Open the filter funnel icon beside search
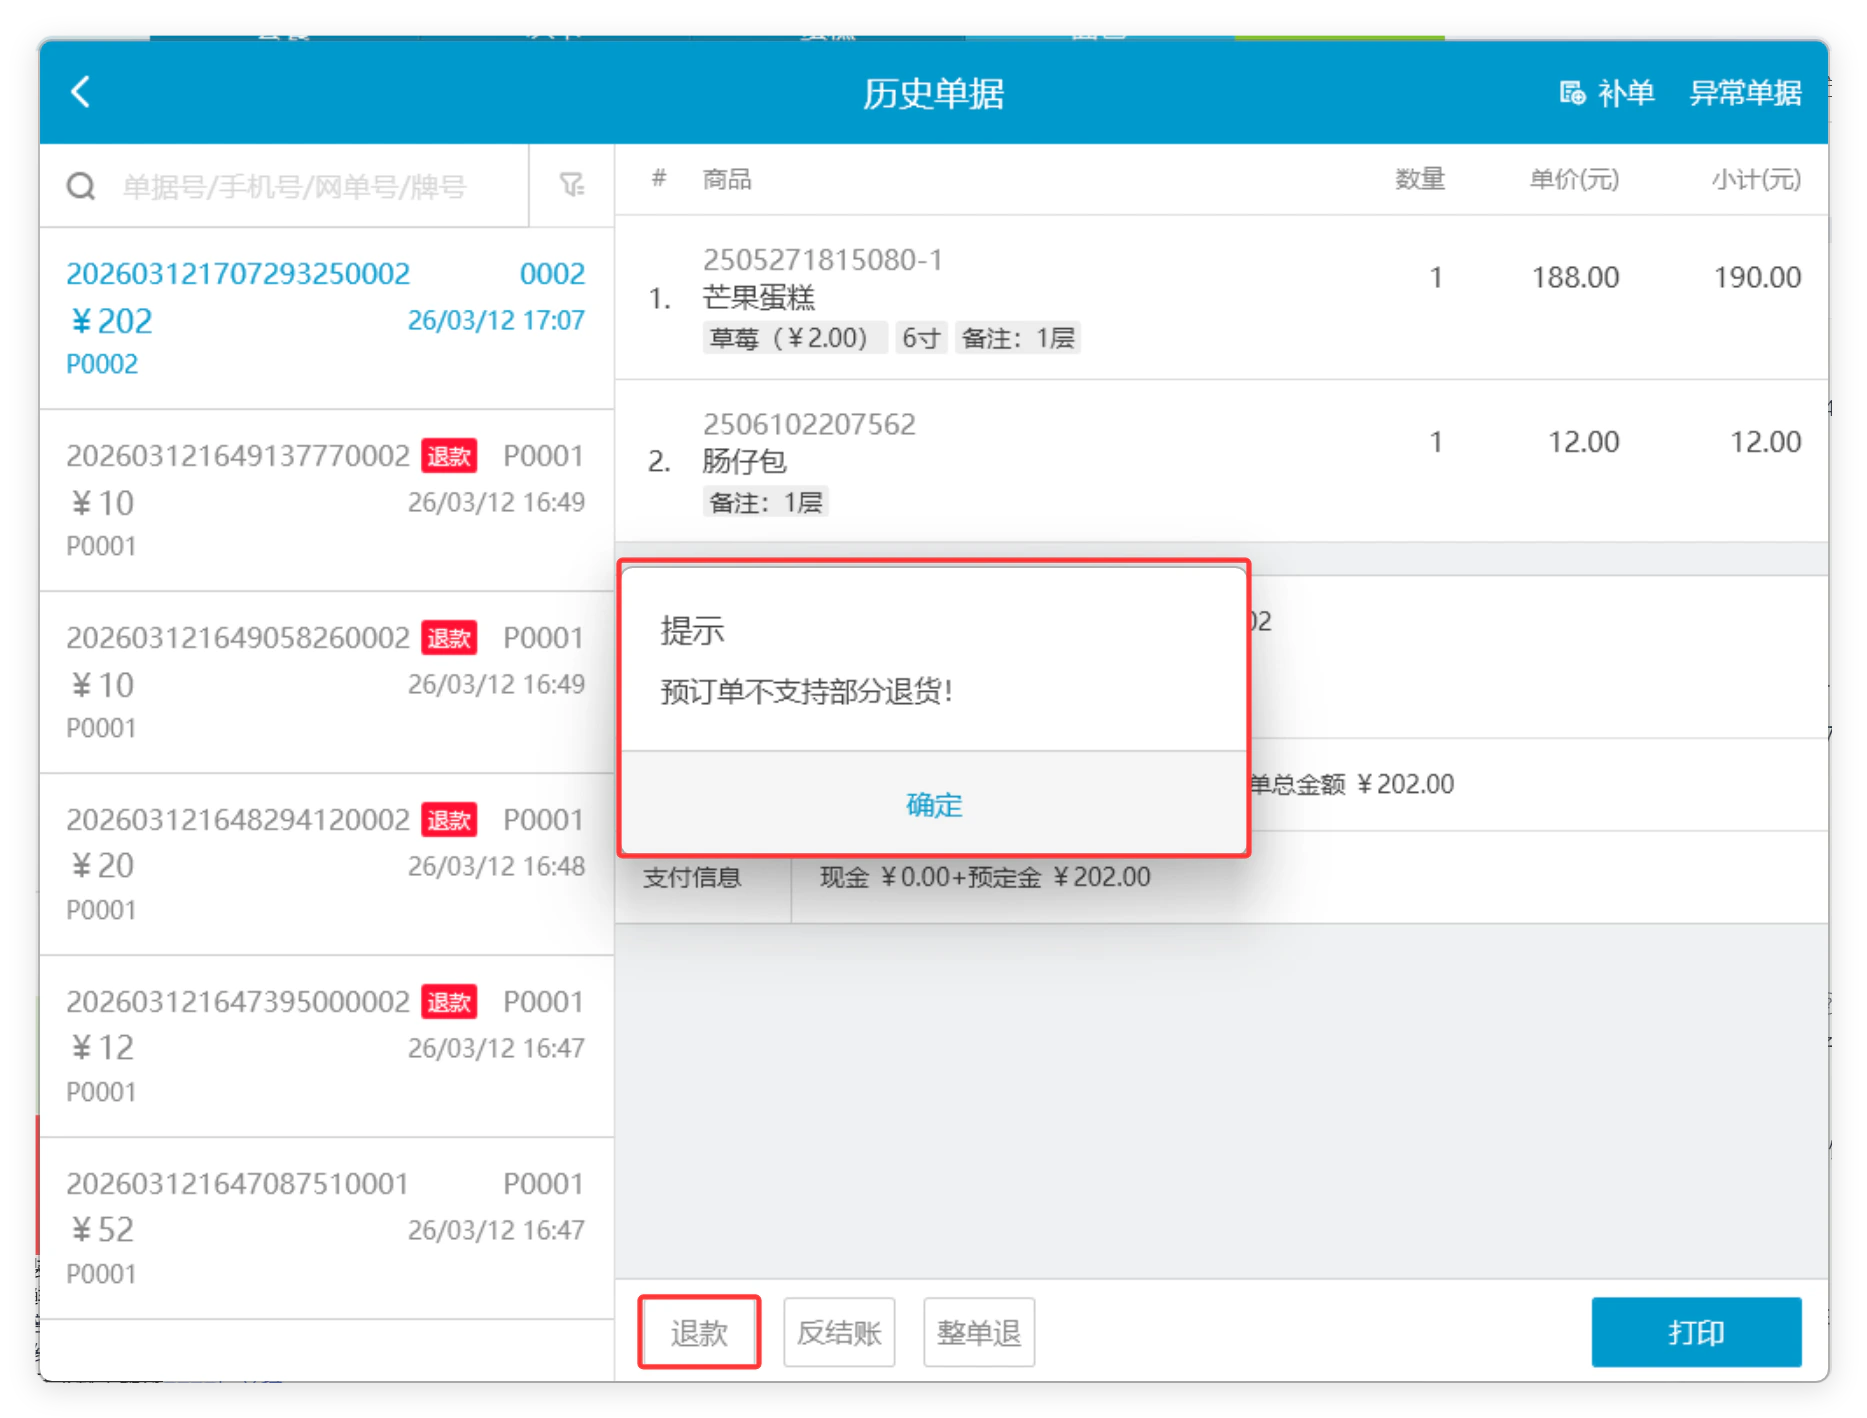The width and height of the screenshot is (1867, 1418). [x=572, y=185]
